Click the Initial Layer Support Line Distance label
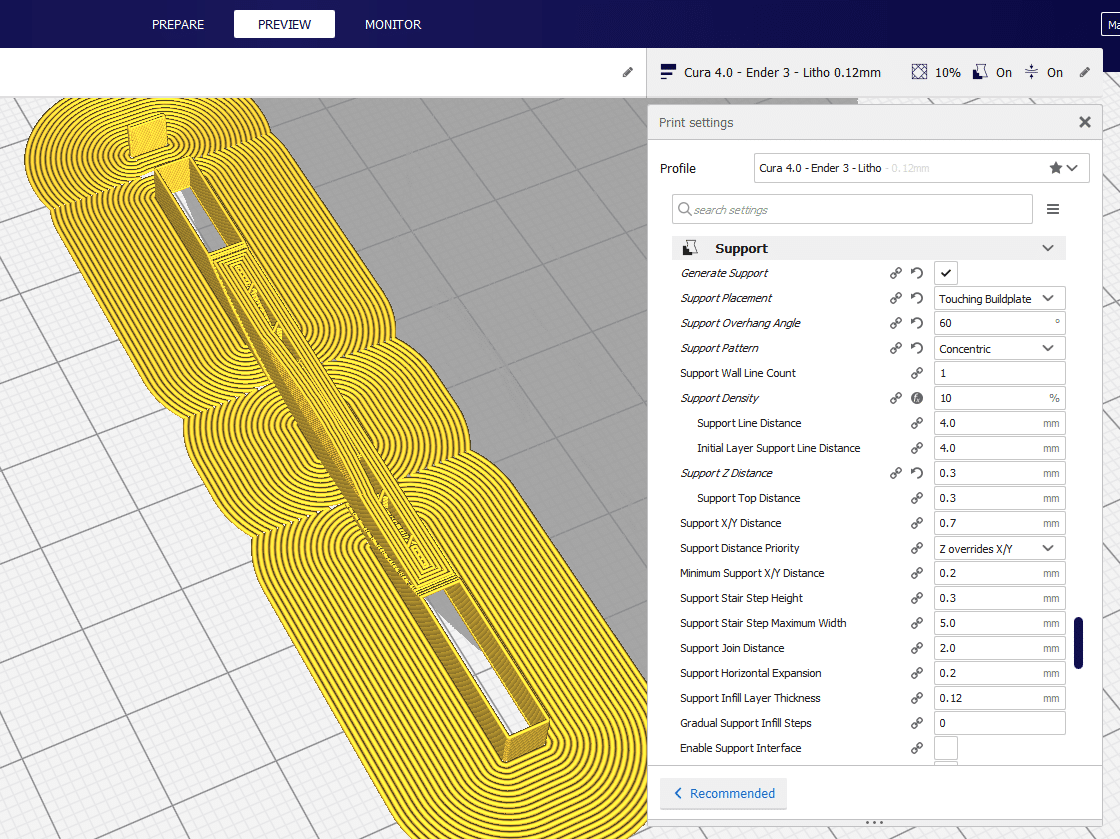The image size is (1120, 839). click(x=779, y=448)
